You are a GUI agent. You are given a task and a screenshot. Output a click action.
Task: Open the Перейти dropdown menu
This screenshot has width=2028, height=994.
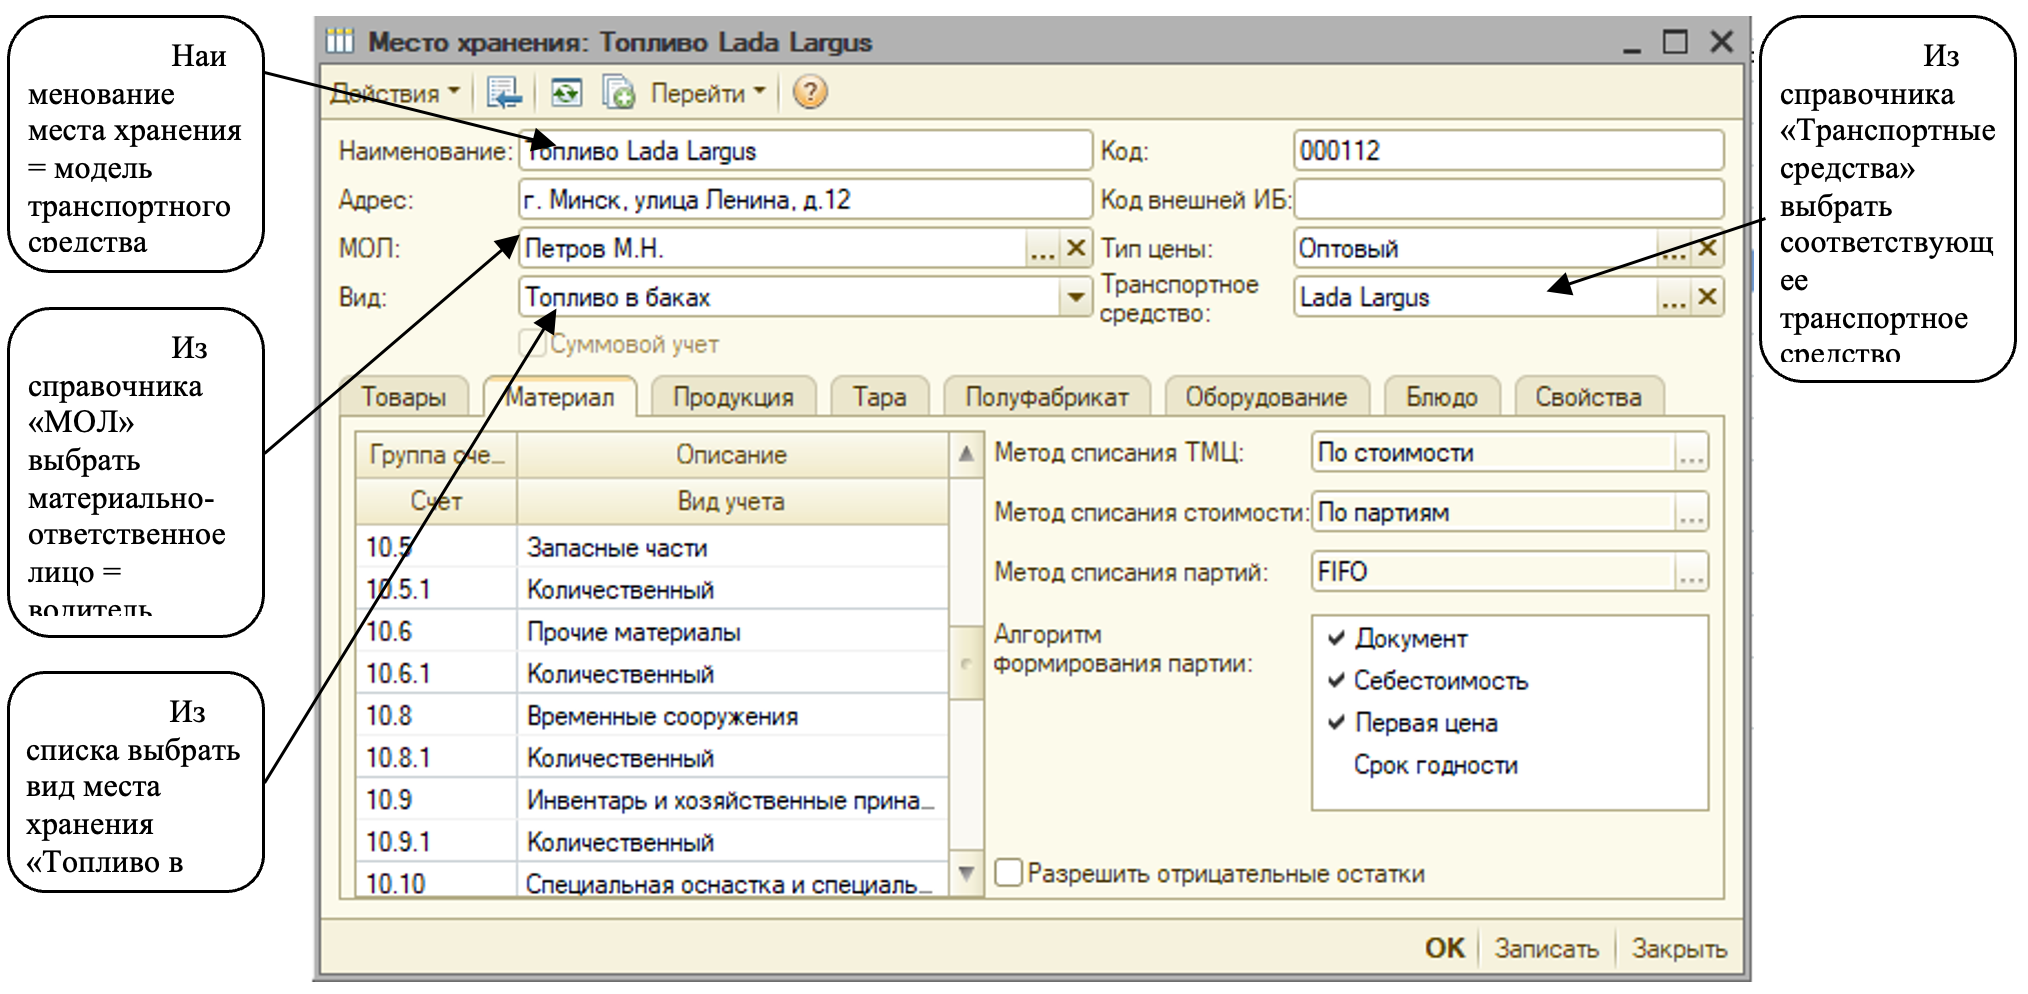[x=707, y=93]
